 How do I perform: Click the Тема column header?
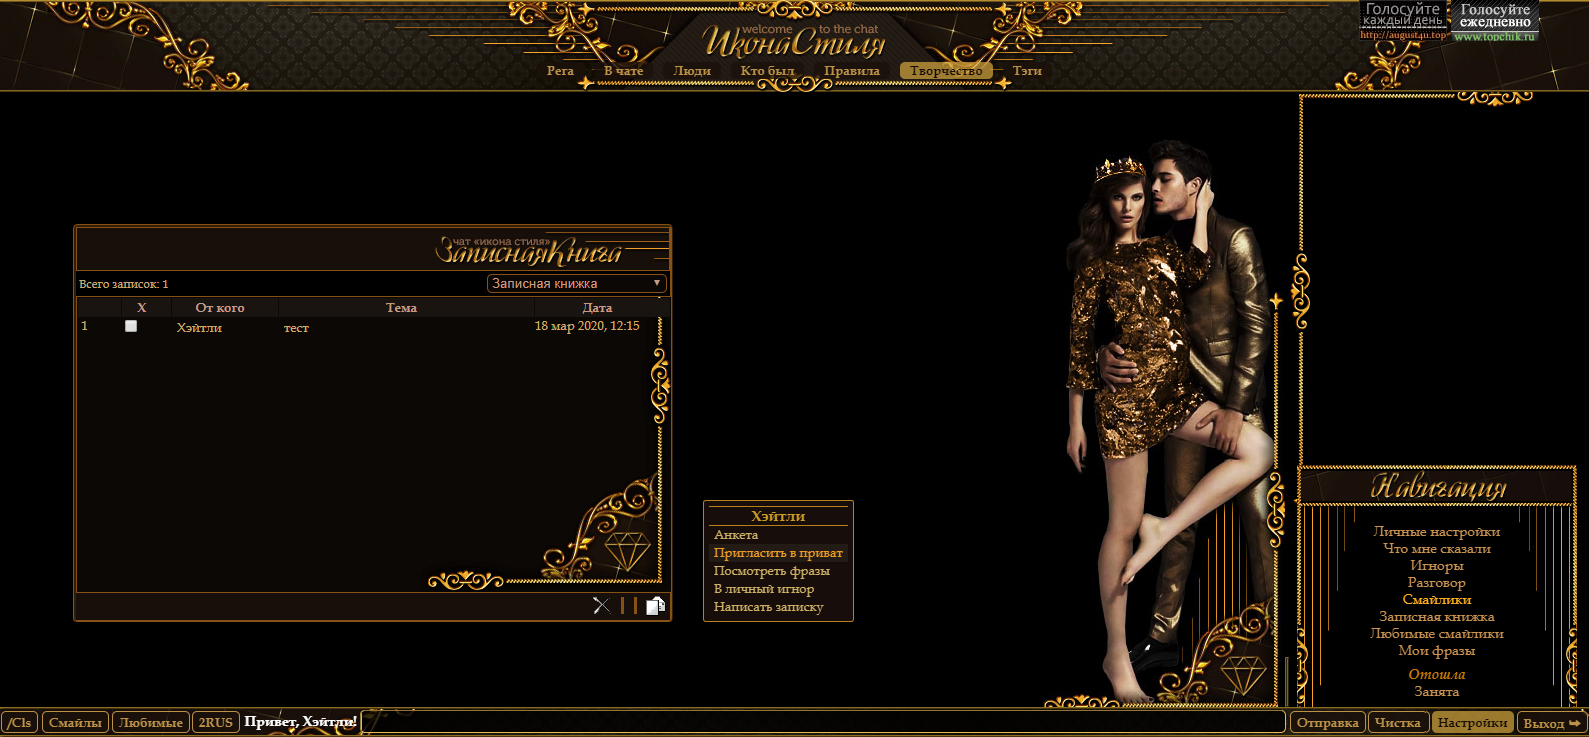(401, 308)
